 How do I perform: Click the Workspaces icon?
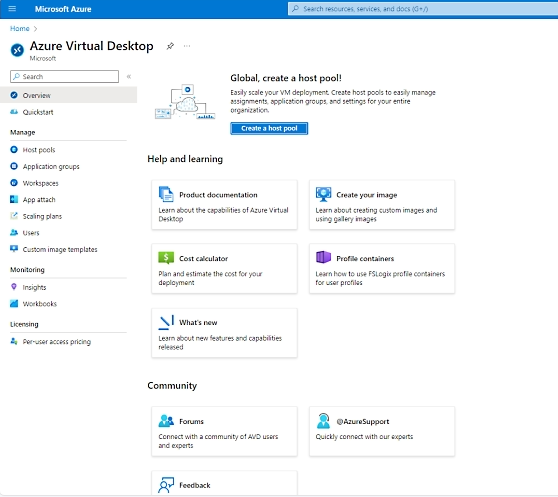pyautogui.click(x=14, y=183)
